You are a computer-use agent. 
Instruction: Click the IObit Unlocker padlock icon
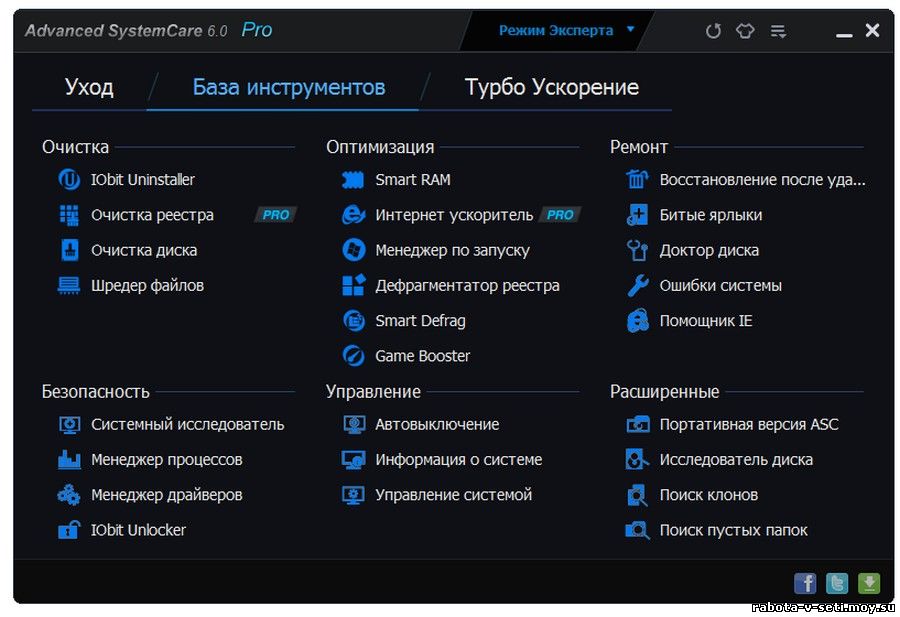click(x=69, y=530)
